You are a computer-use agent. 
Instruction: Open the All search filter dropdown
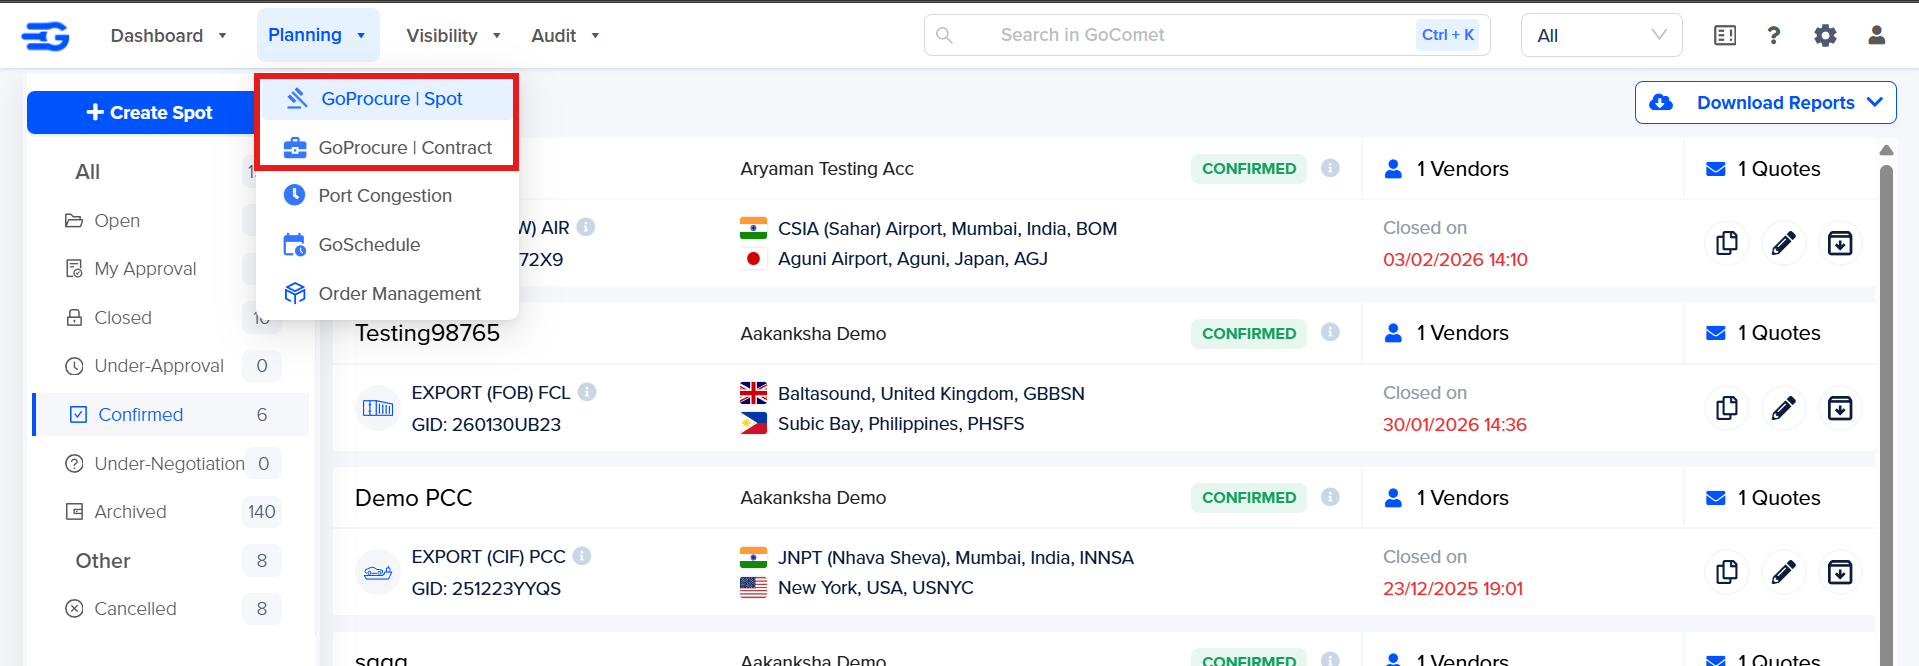click(1601, 35)
